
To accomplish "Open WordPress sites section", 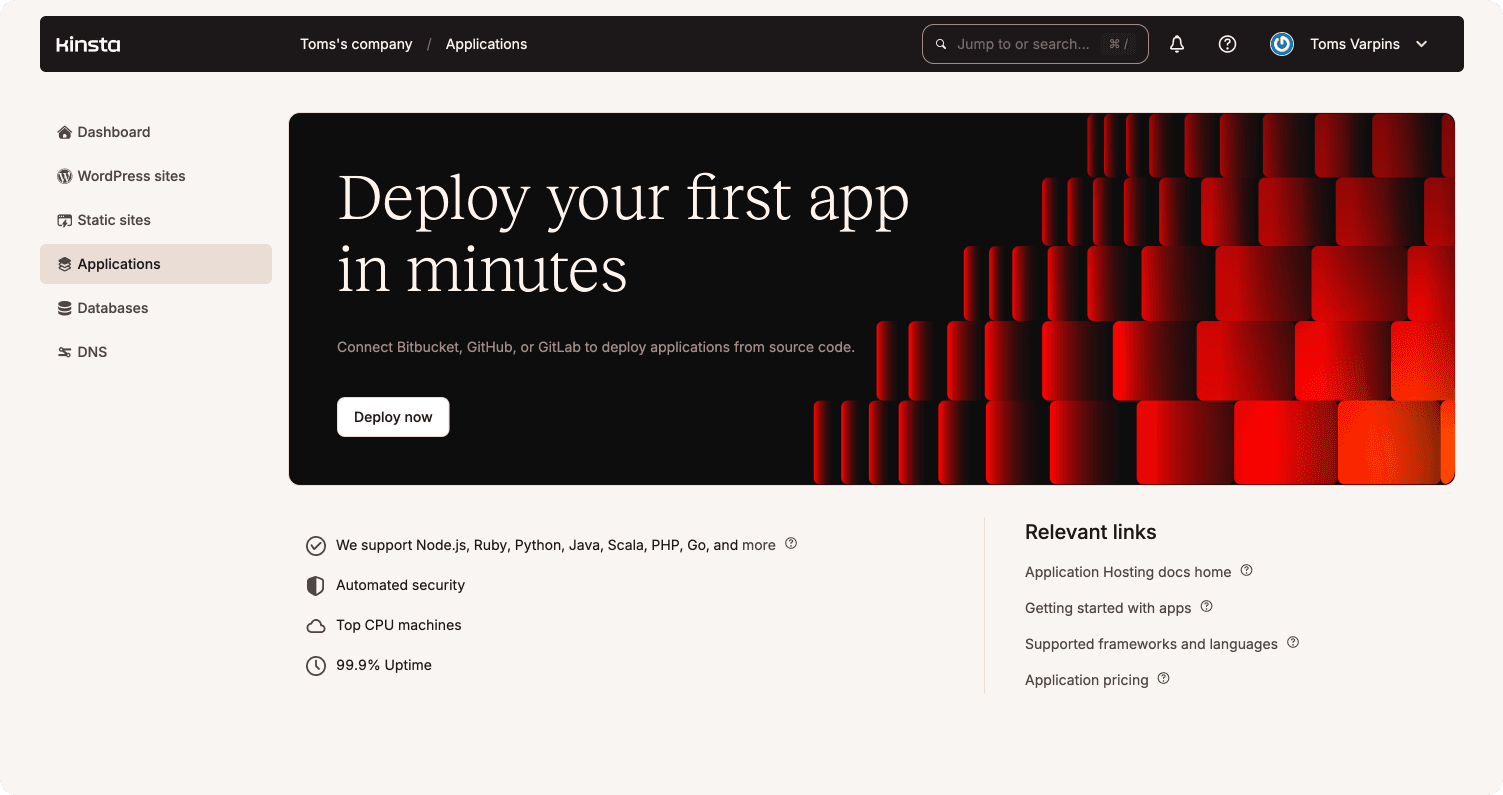I will pyautogui.click(x=156, y=176).
